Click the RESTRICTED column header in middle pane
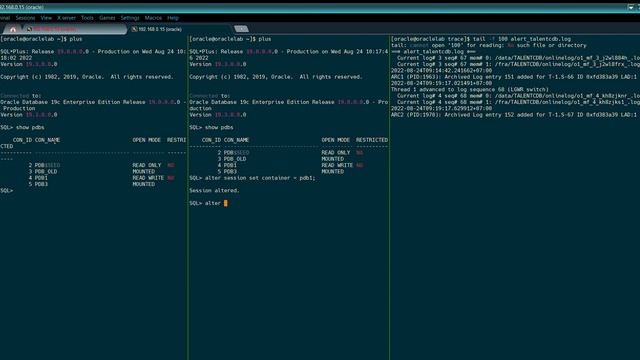 pyautogui.click(x=372, y=140)
